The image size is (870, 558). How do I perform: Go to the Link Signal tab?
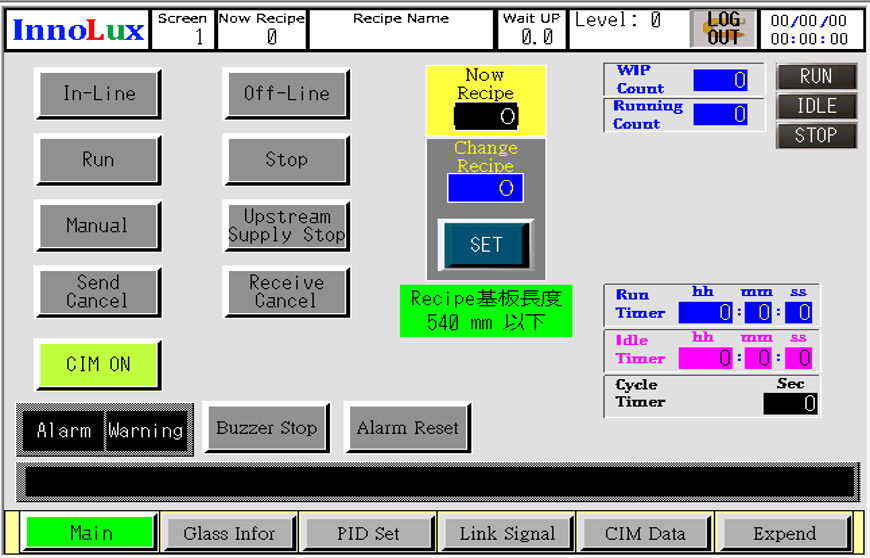pos(507,533)
